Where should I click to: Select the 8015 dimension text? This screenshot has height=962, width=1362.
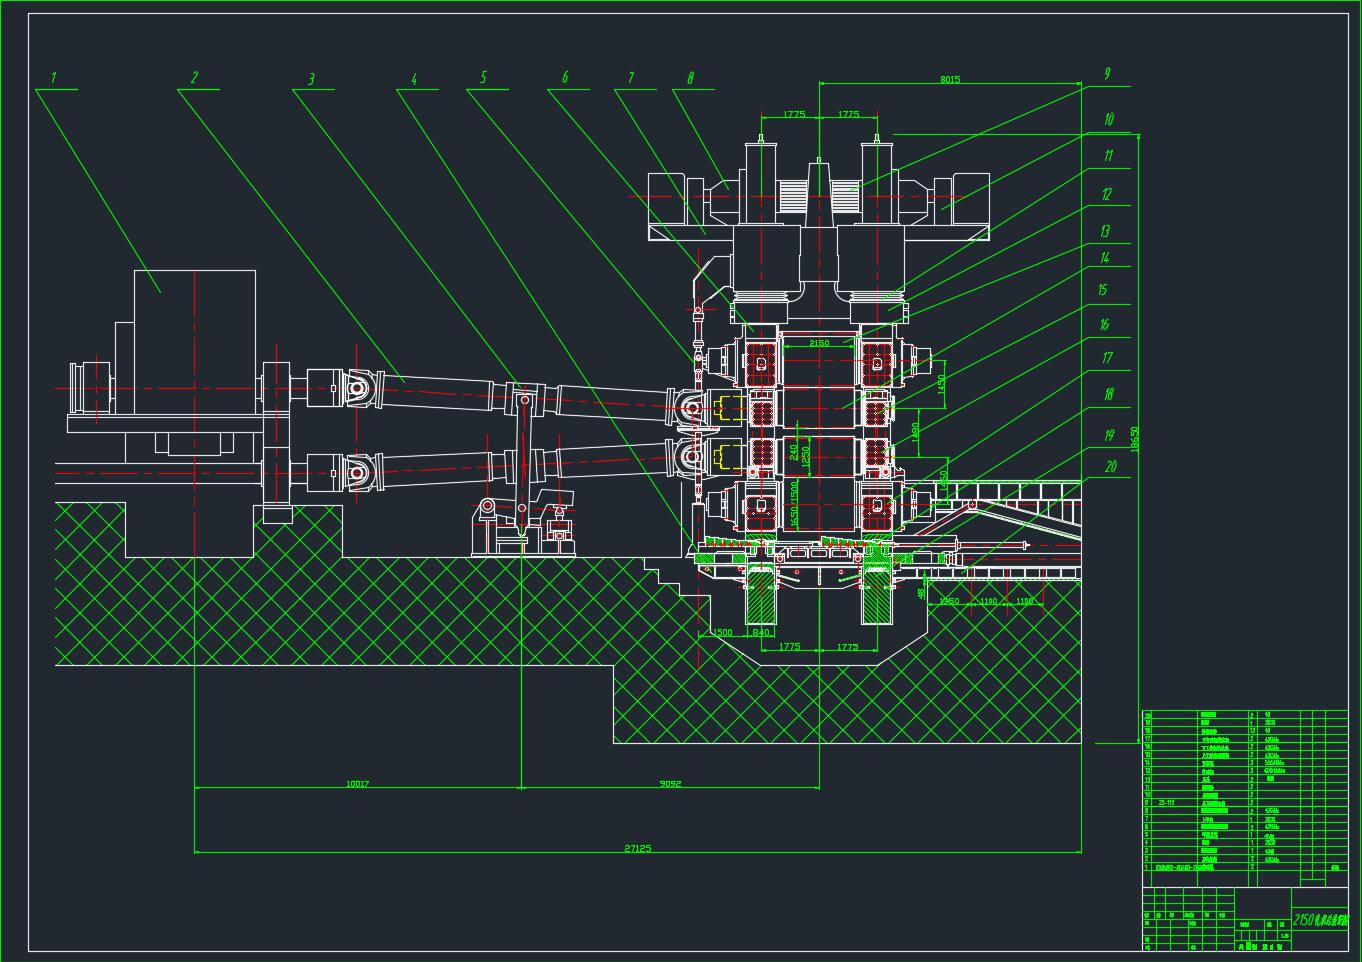[949, 80]
